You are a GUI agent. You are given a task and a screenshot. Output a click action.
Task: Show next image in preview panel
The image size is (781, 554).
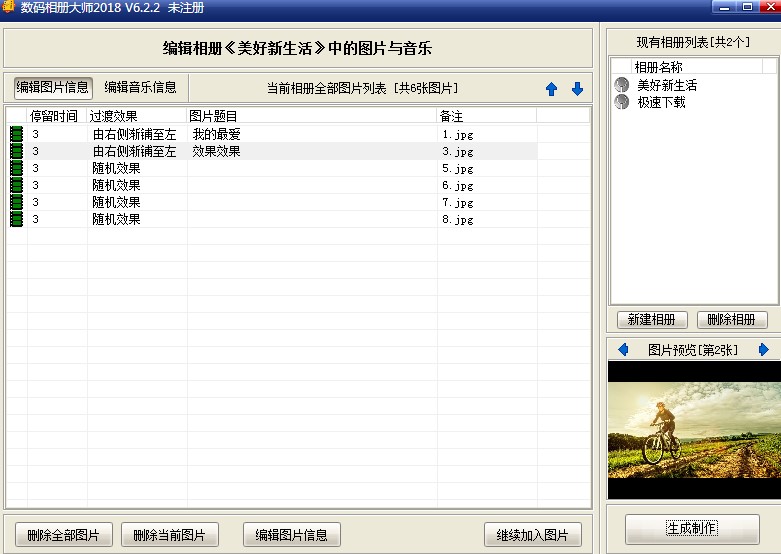[x=764, y=350]
